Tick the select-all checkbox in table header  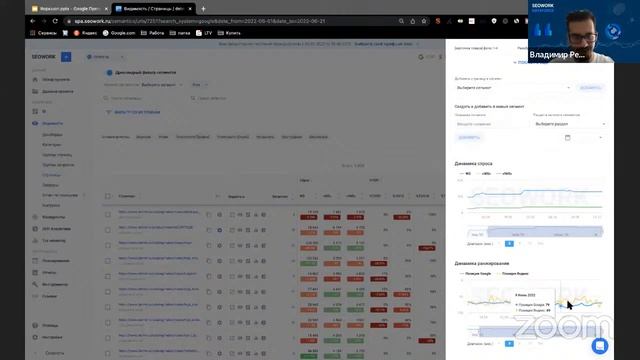[108, 196]
